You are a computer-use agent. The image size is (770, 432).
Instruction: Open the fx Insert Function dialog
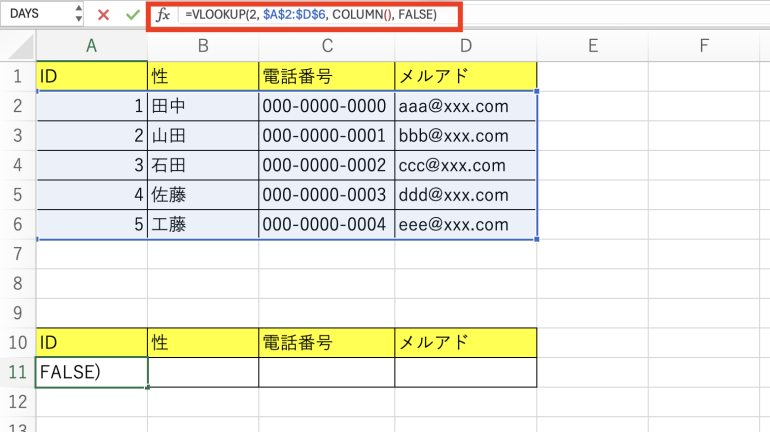click(163, 15)
